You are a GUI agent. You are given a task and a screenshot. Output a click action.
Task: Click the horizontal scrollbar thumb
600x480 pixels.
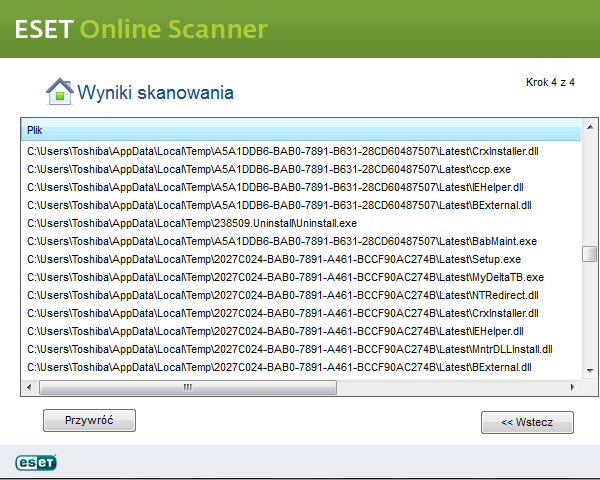pyautogui.click(x=188, y=387)
